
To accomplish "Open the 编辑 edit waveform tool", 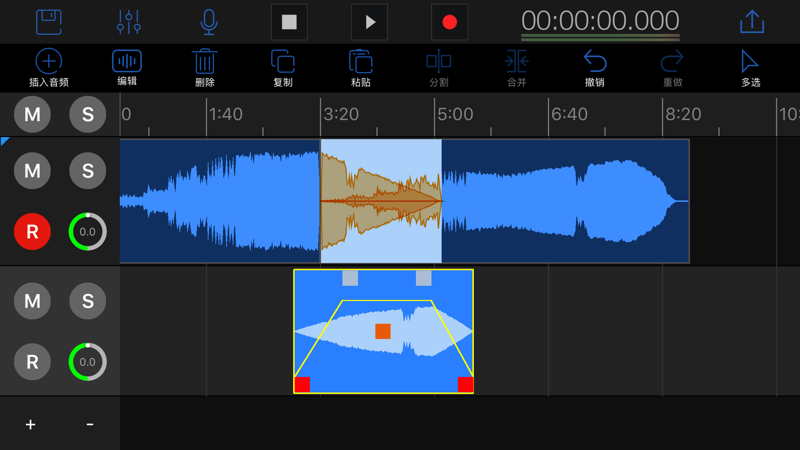I will pos(127,68).
